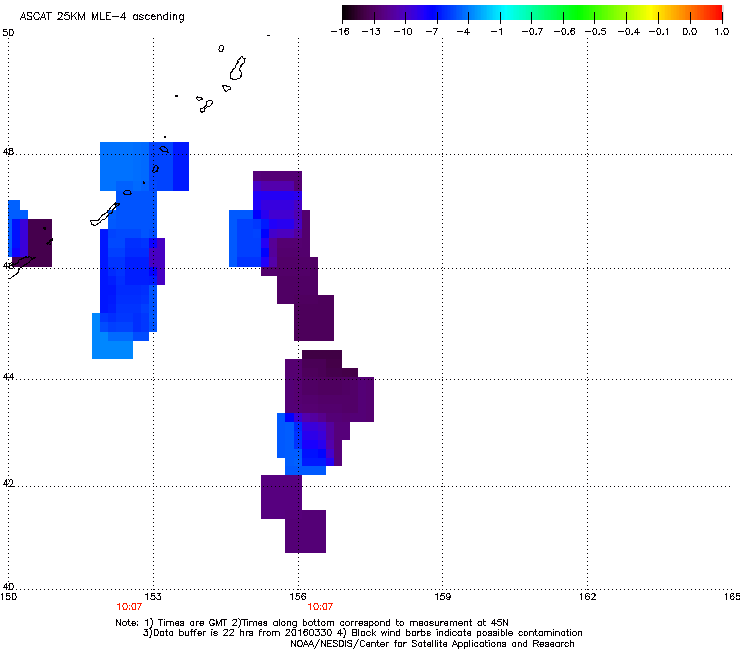This screenshot has height=650, width=740.
Task: Click the largest island outline near 49N
Action: click(237, 68)
